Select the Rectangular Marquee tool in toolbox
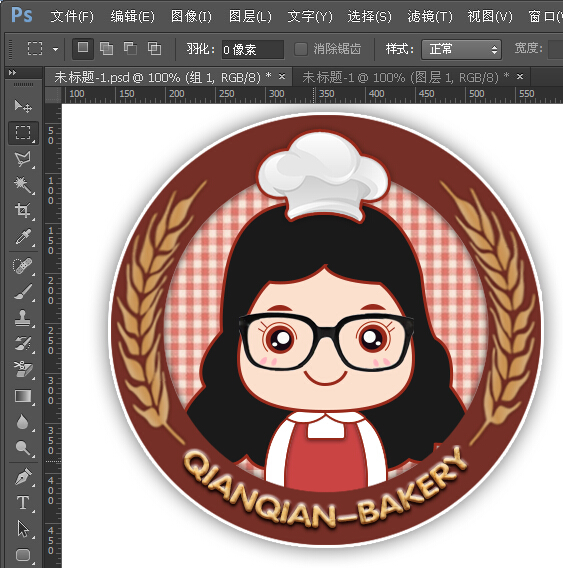The height and width of the screenshot is (568, 563). pos(23,133)
